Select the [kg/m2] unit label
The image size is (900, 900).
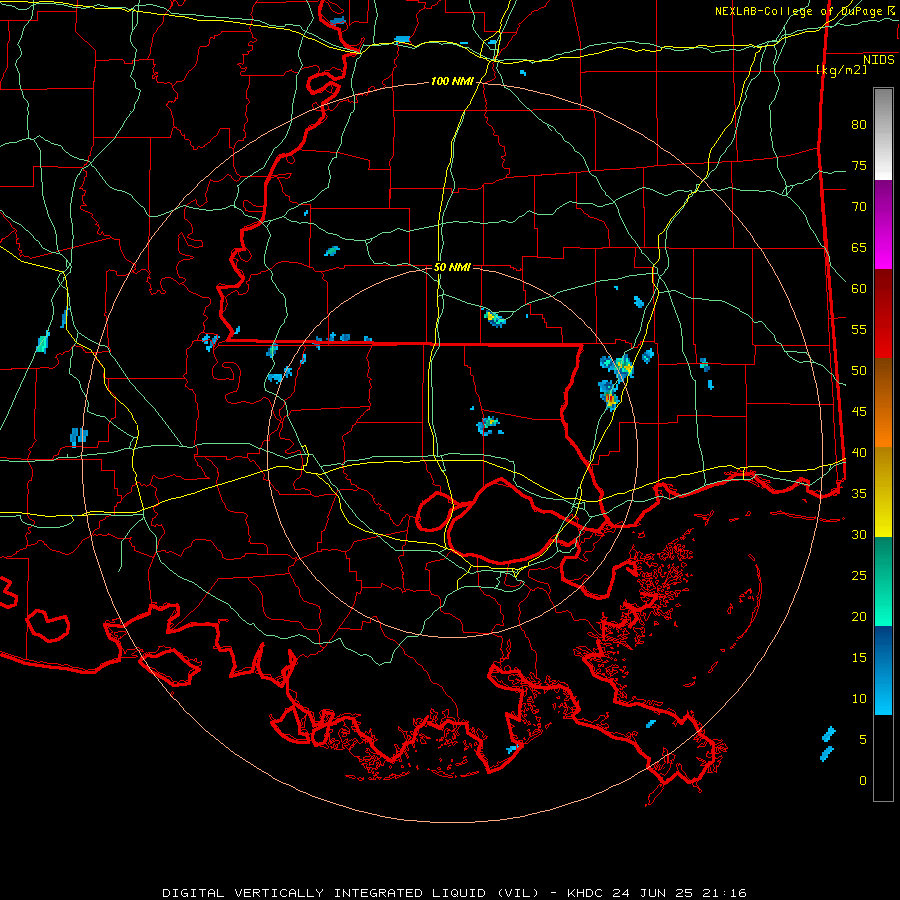pos(841,70)
